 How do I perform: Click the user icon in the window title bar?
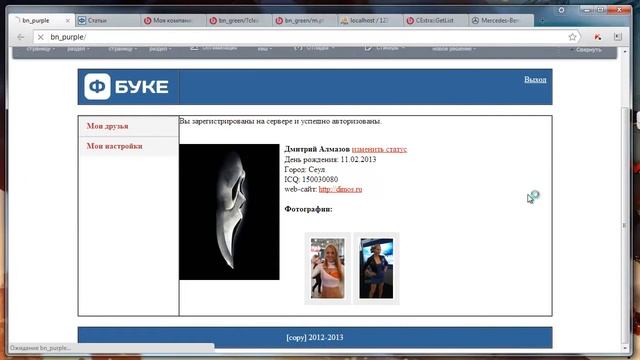tap(562, 10)
